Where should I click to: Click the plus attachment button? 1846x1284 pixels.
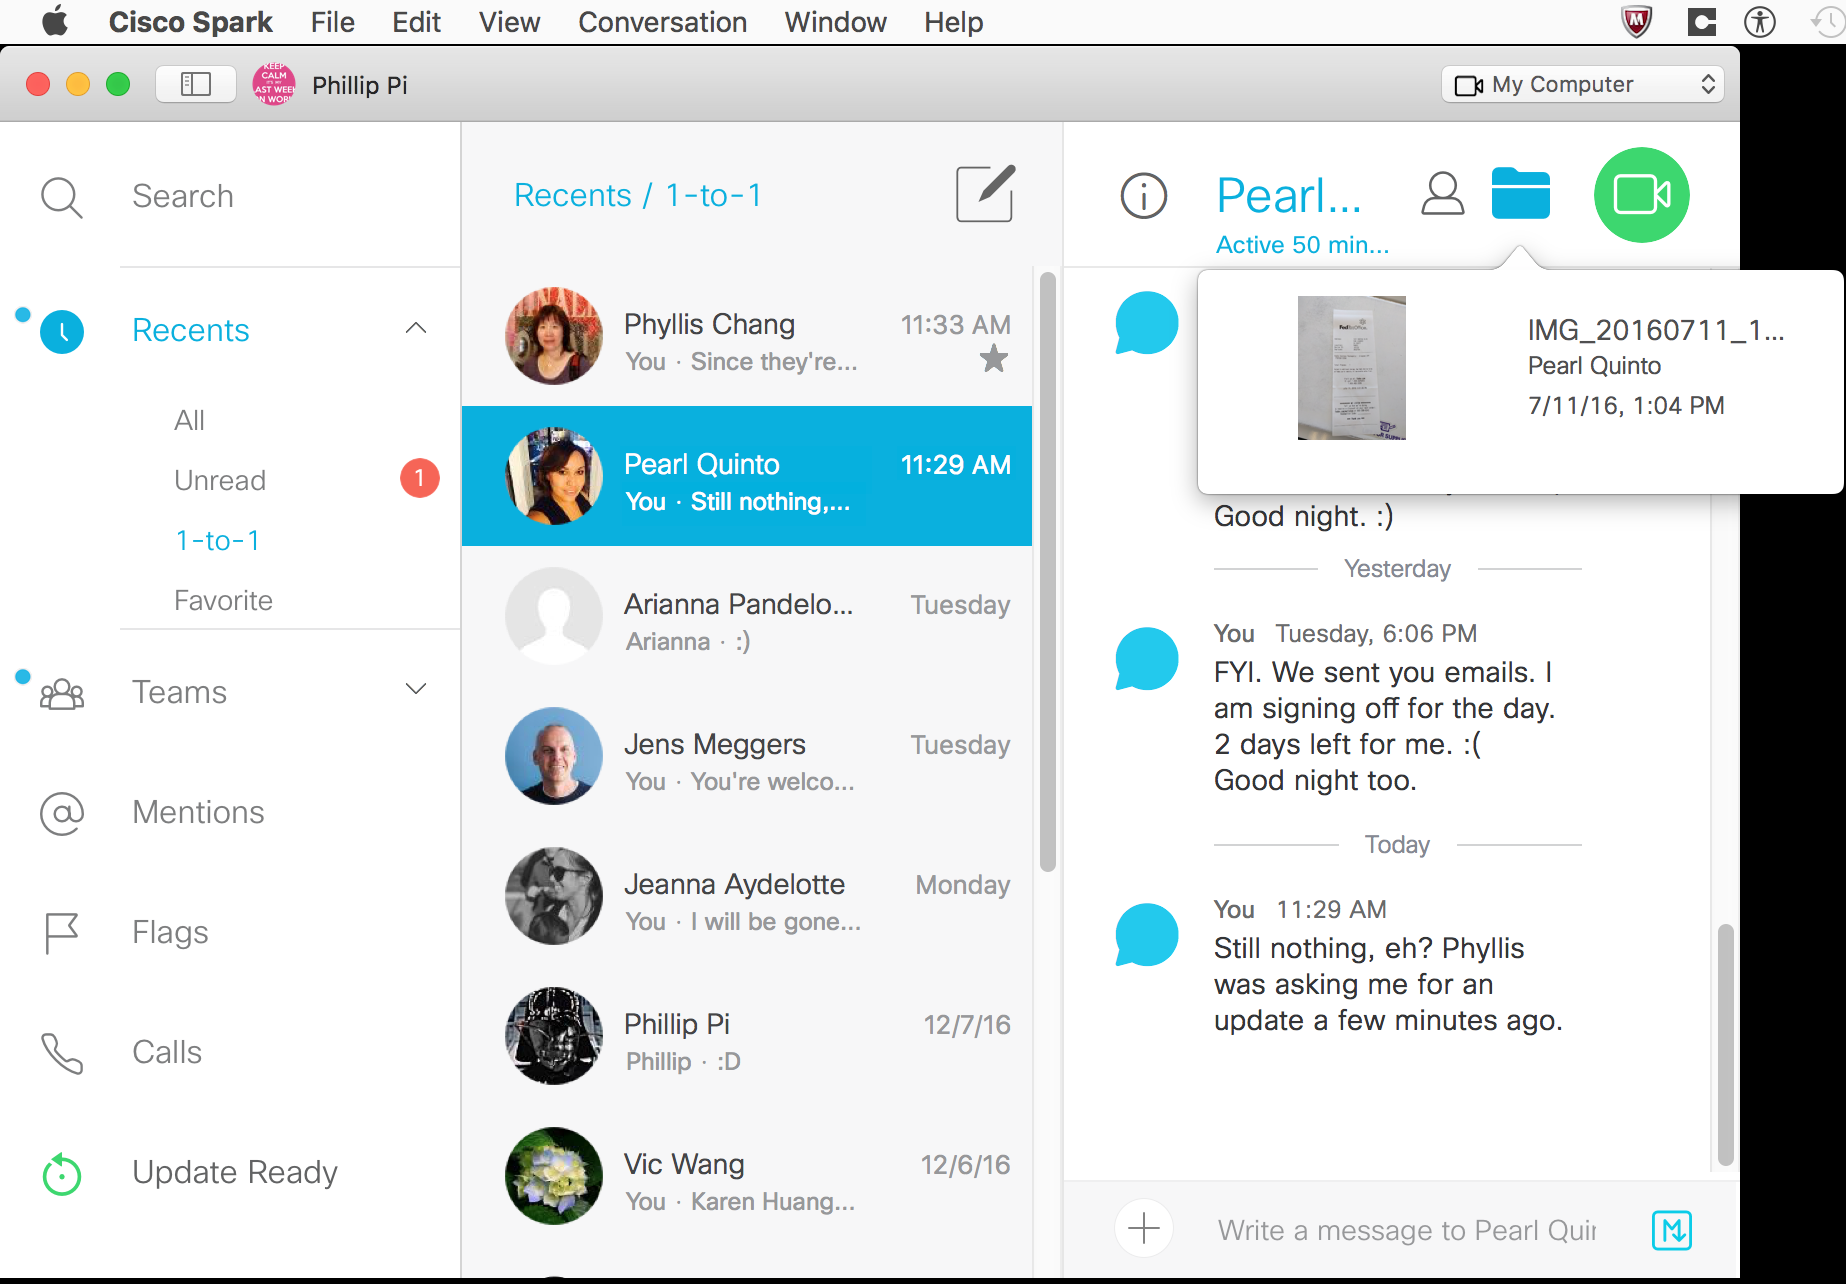(1143, 1228)
